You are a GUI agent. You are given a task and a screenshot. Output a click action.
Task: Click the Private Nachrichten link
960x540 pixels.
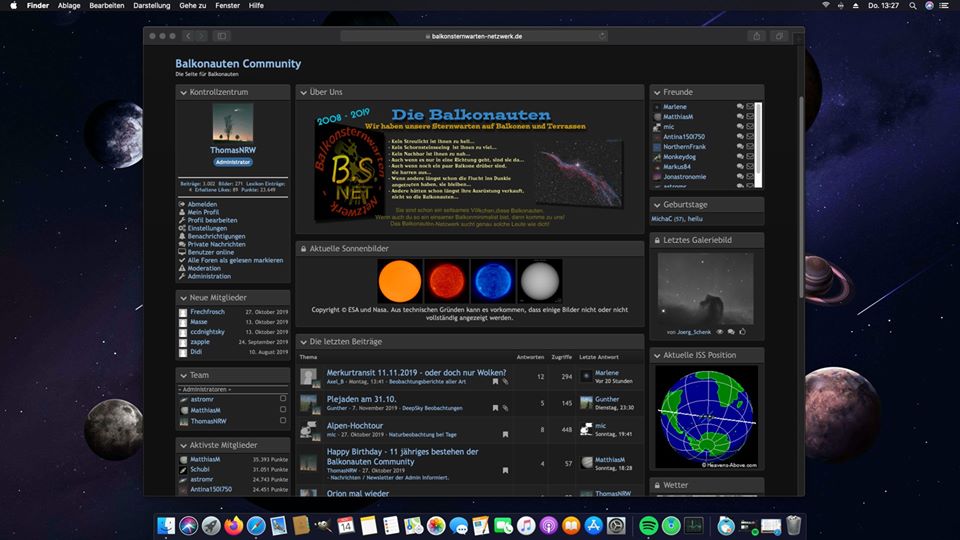tap(216, 244)
